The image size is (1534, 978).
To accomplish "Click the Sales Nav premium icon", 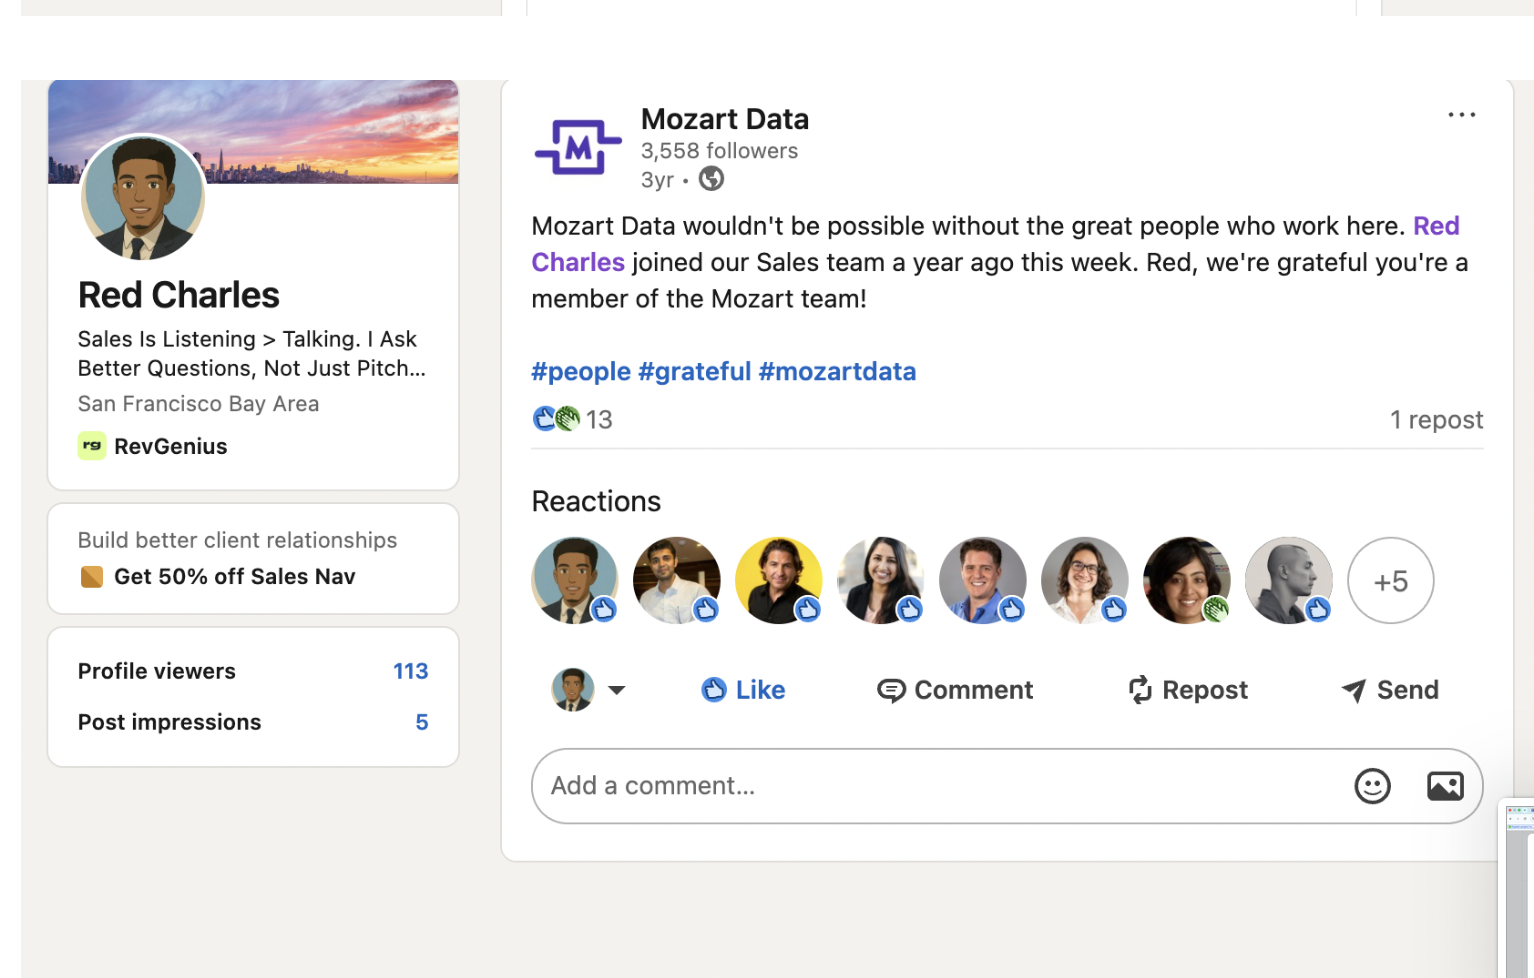I will 92,577.
